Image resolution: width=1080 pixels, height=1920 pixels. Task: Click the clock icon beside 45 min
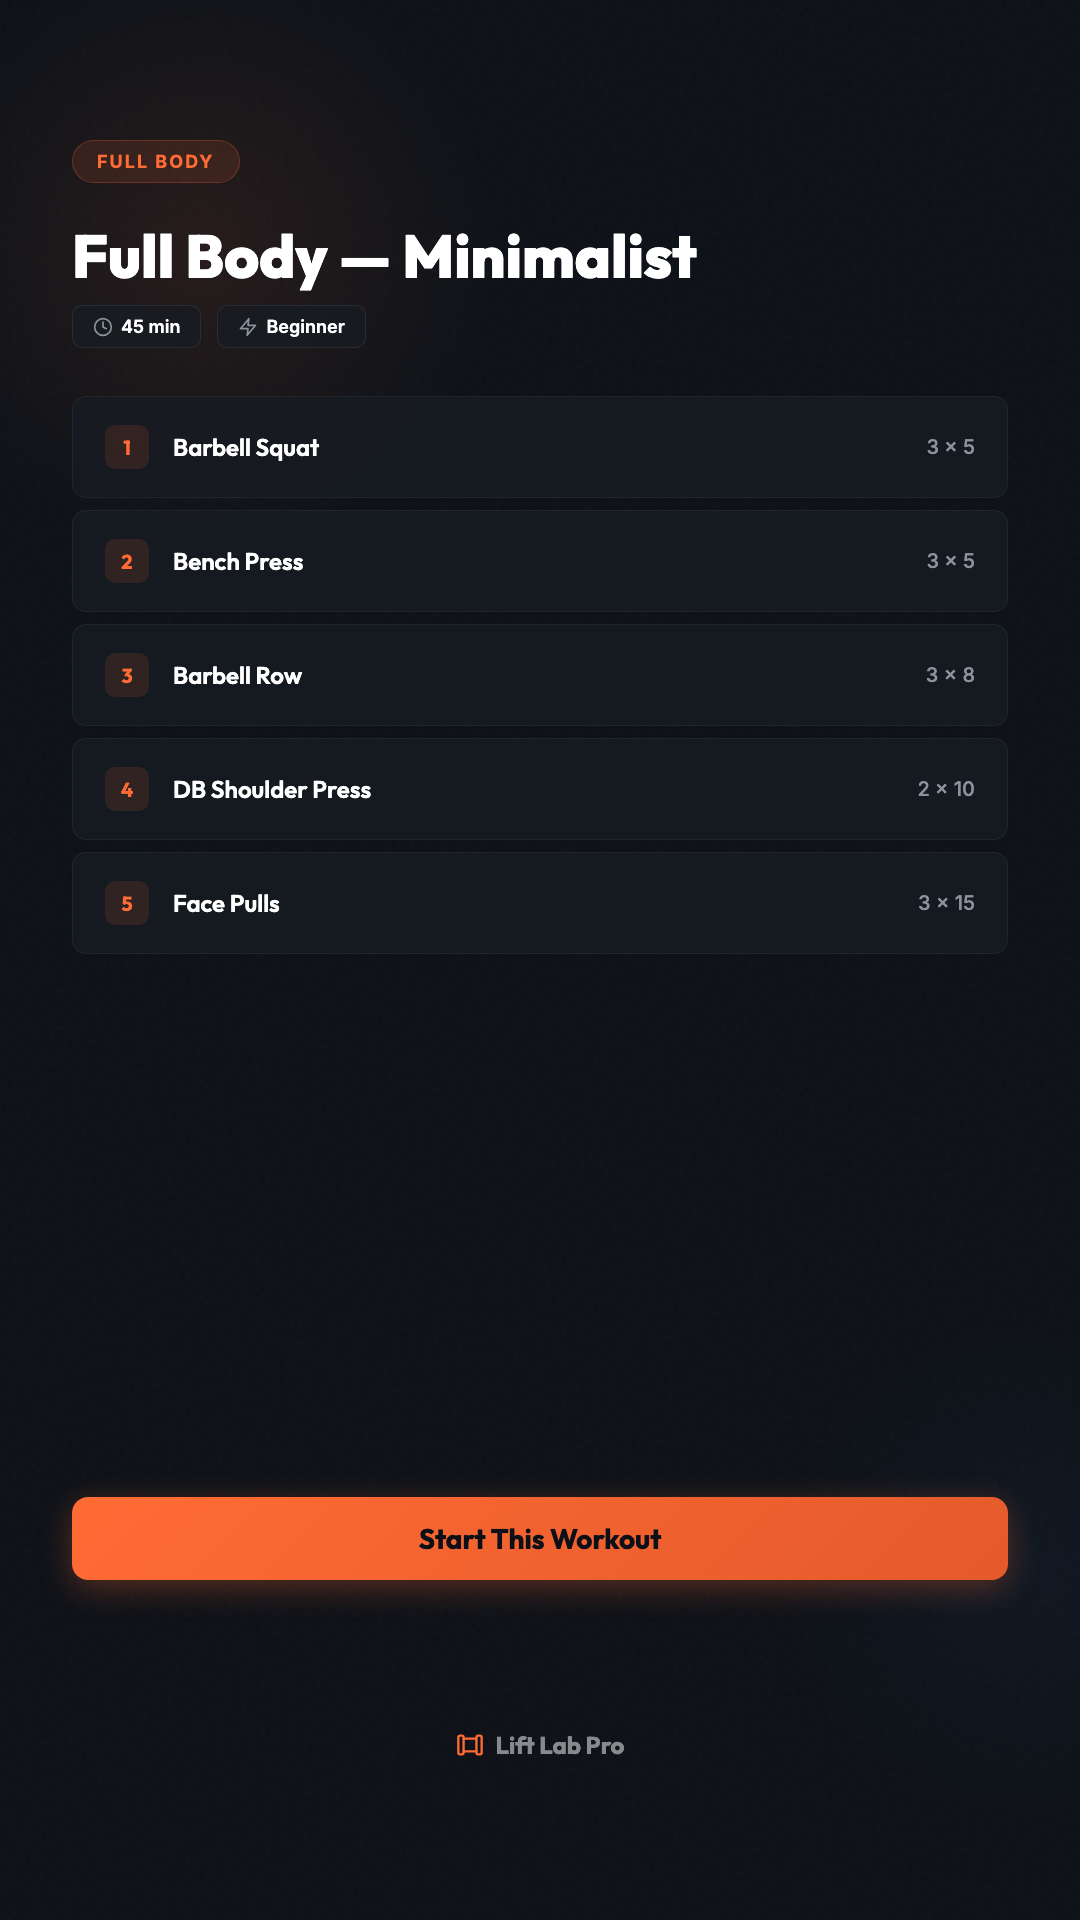tap(103, 327)
